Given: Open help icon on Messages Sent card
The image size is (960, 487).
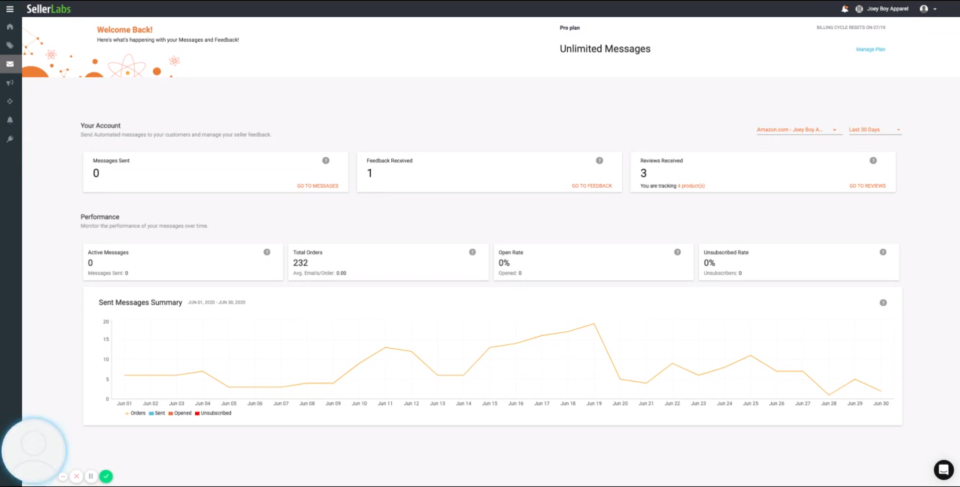Looking at the screenshot, I should pyautogui.click(x=326, y=160).
